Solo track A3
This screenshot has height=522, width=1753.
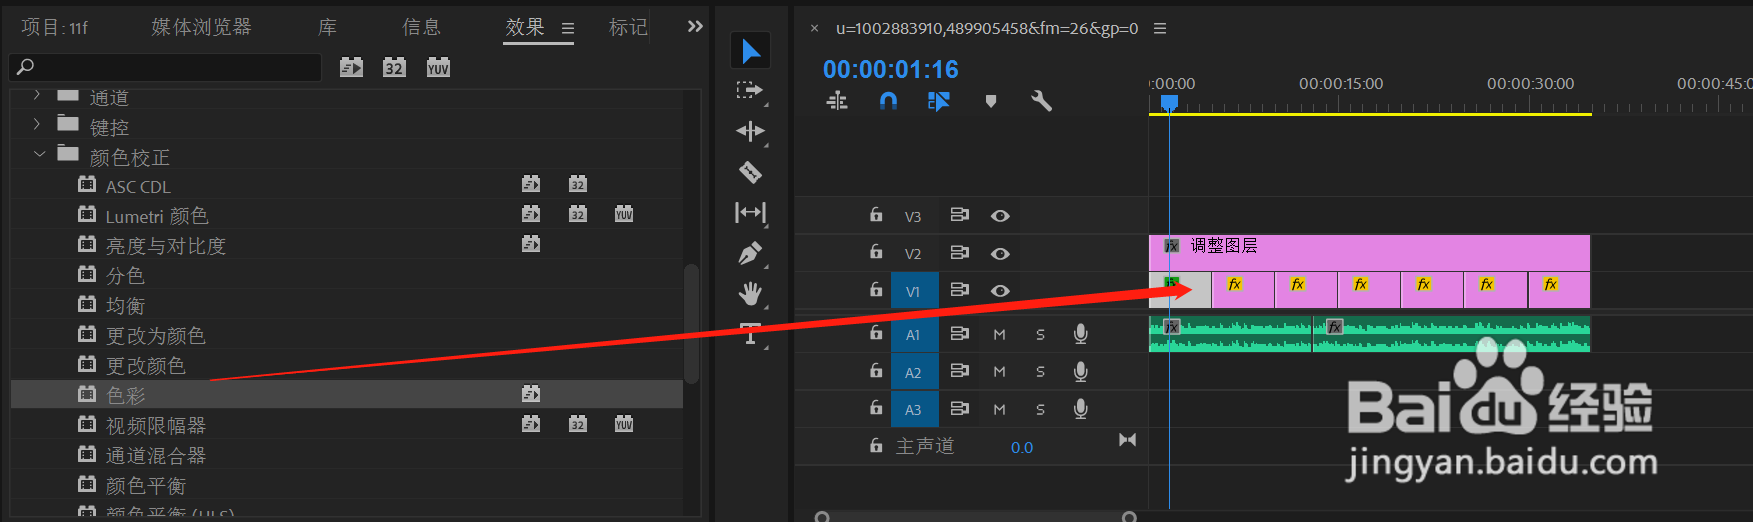point(1040,409)
